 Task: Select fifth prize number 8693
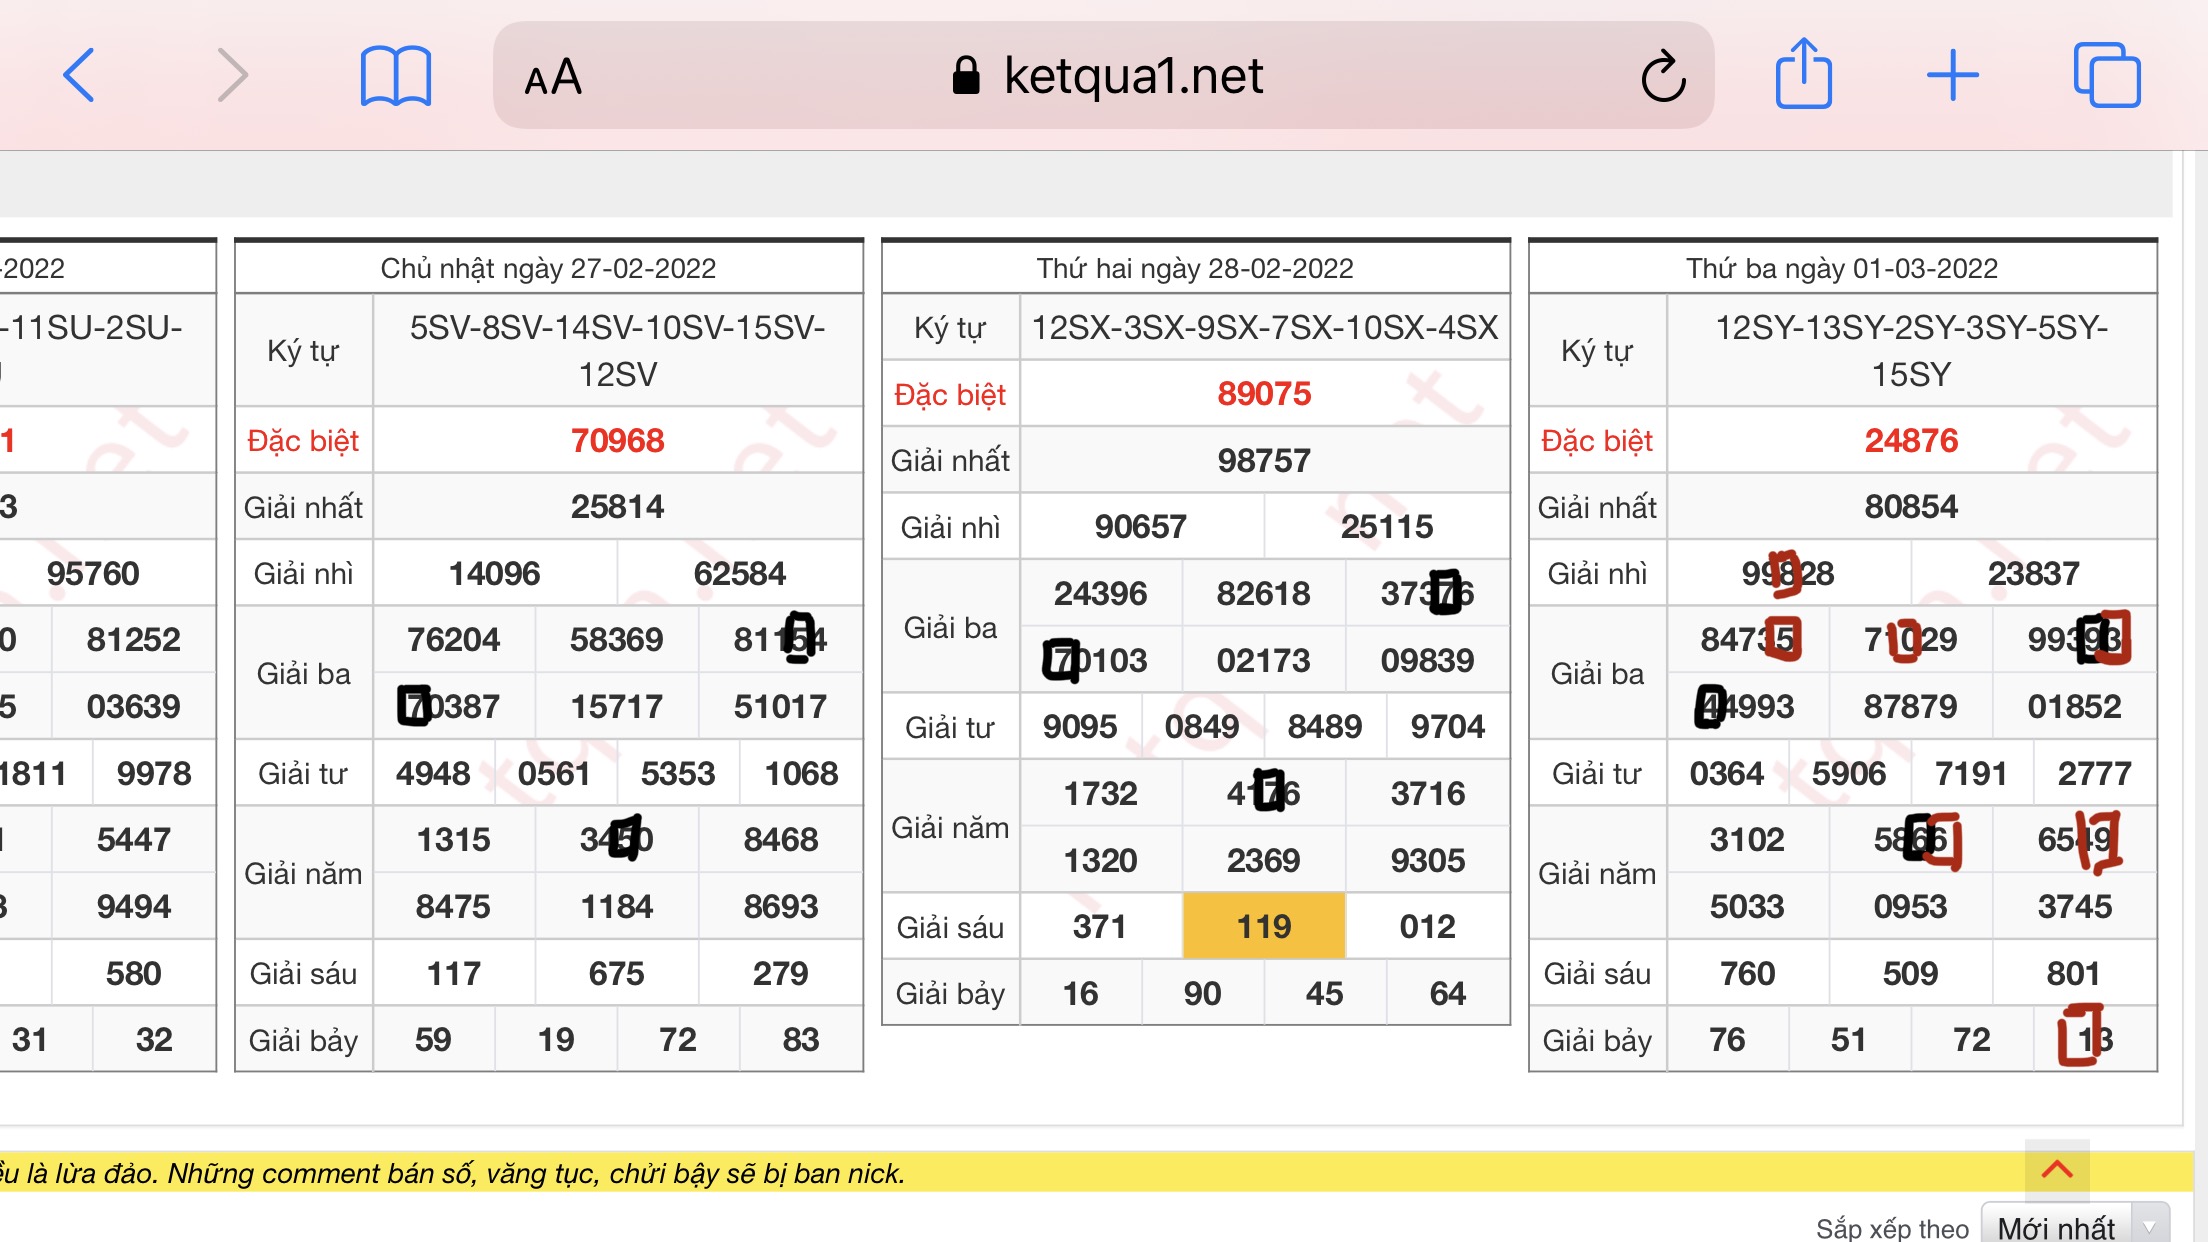[x=780, y=906]
